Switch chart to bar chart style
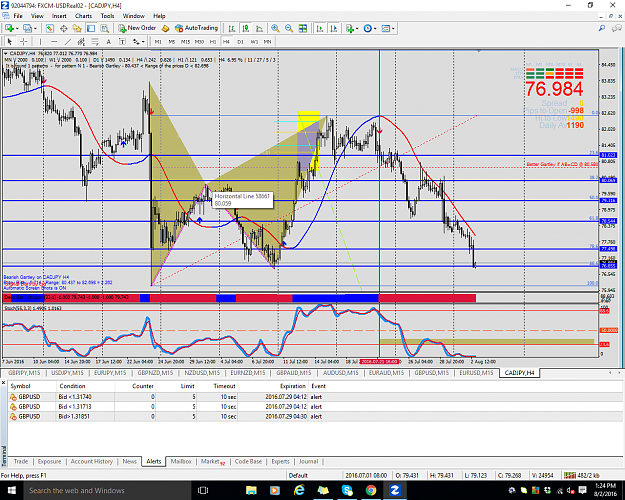 pos(232,28)
